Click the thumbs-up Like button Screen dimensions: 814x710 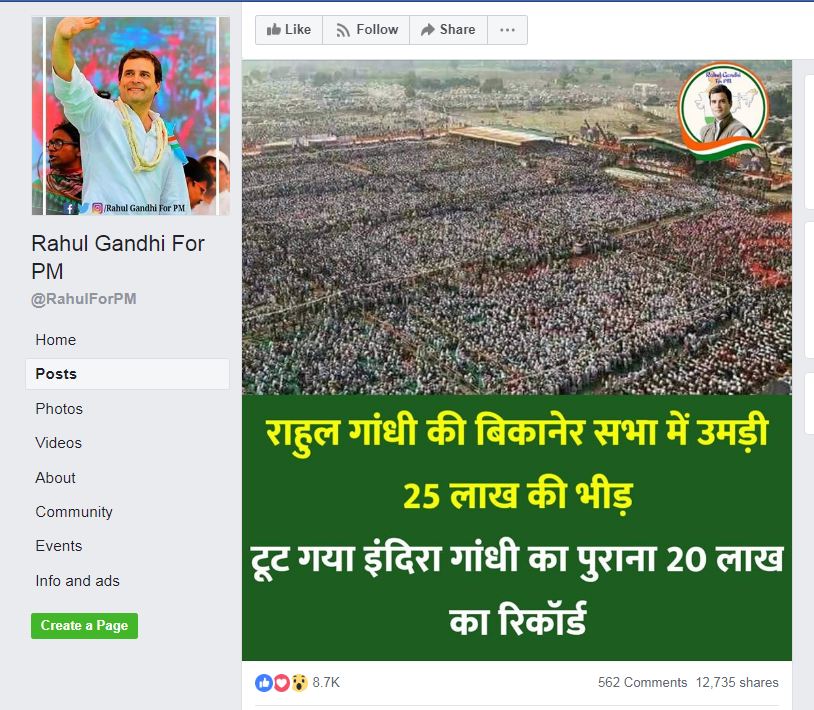[289, 30]
